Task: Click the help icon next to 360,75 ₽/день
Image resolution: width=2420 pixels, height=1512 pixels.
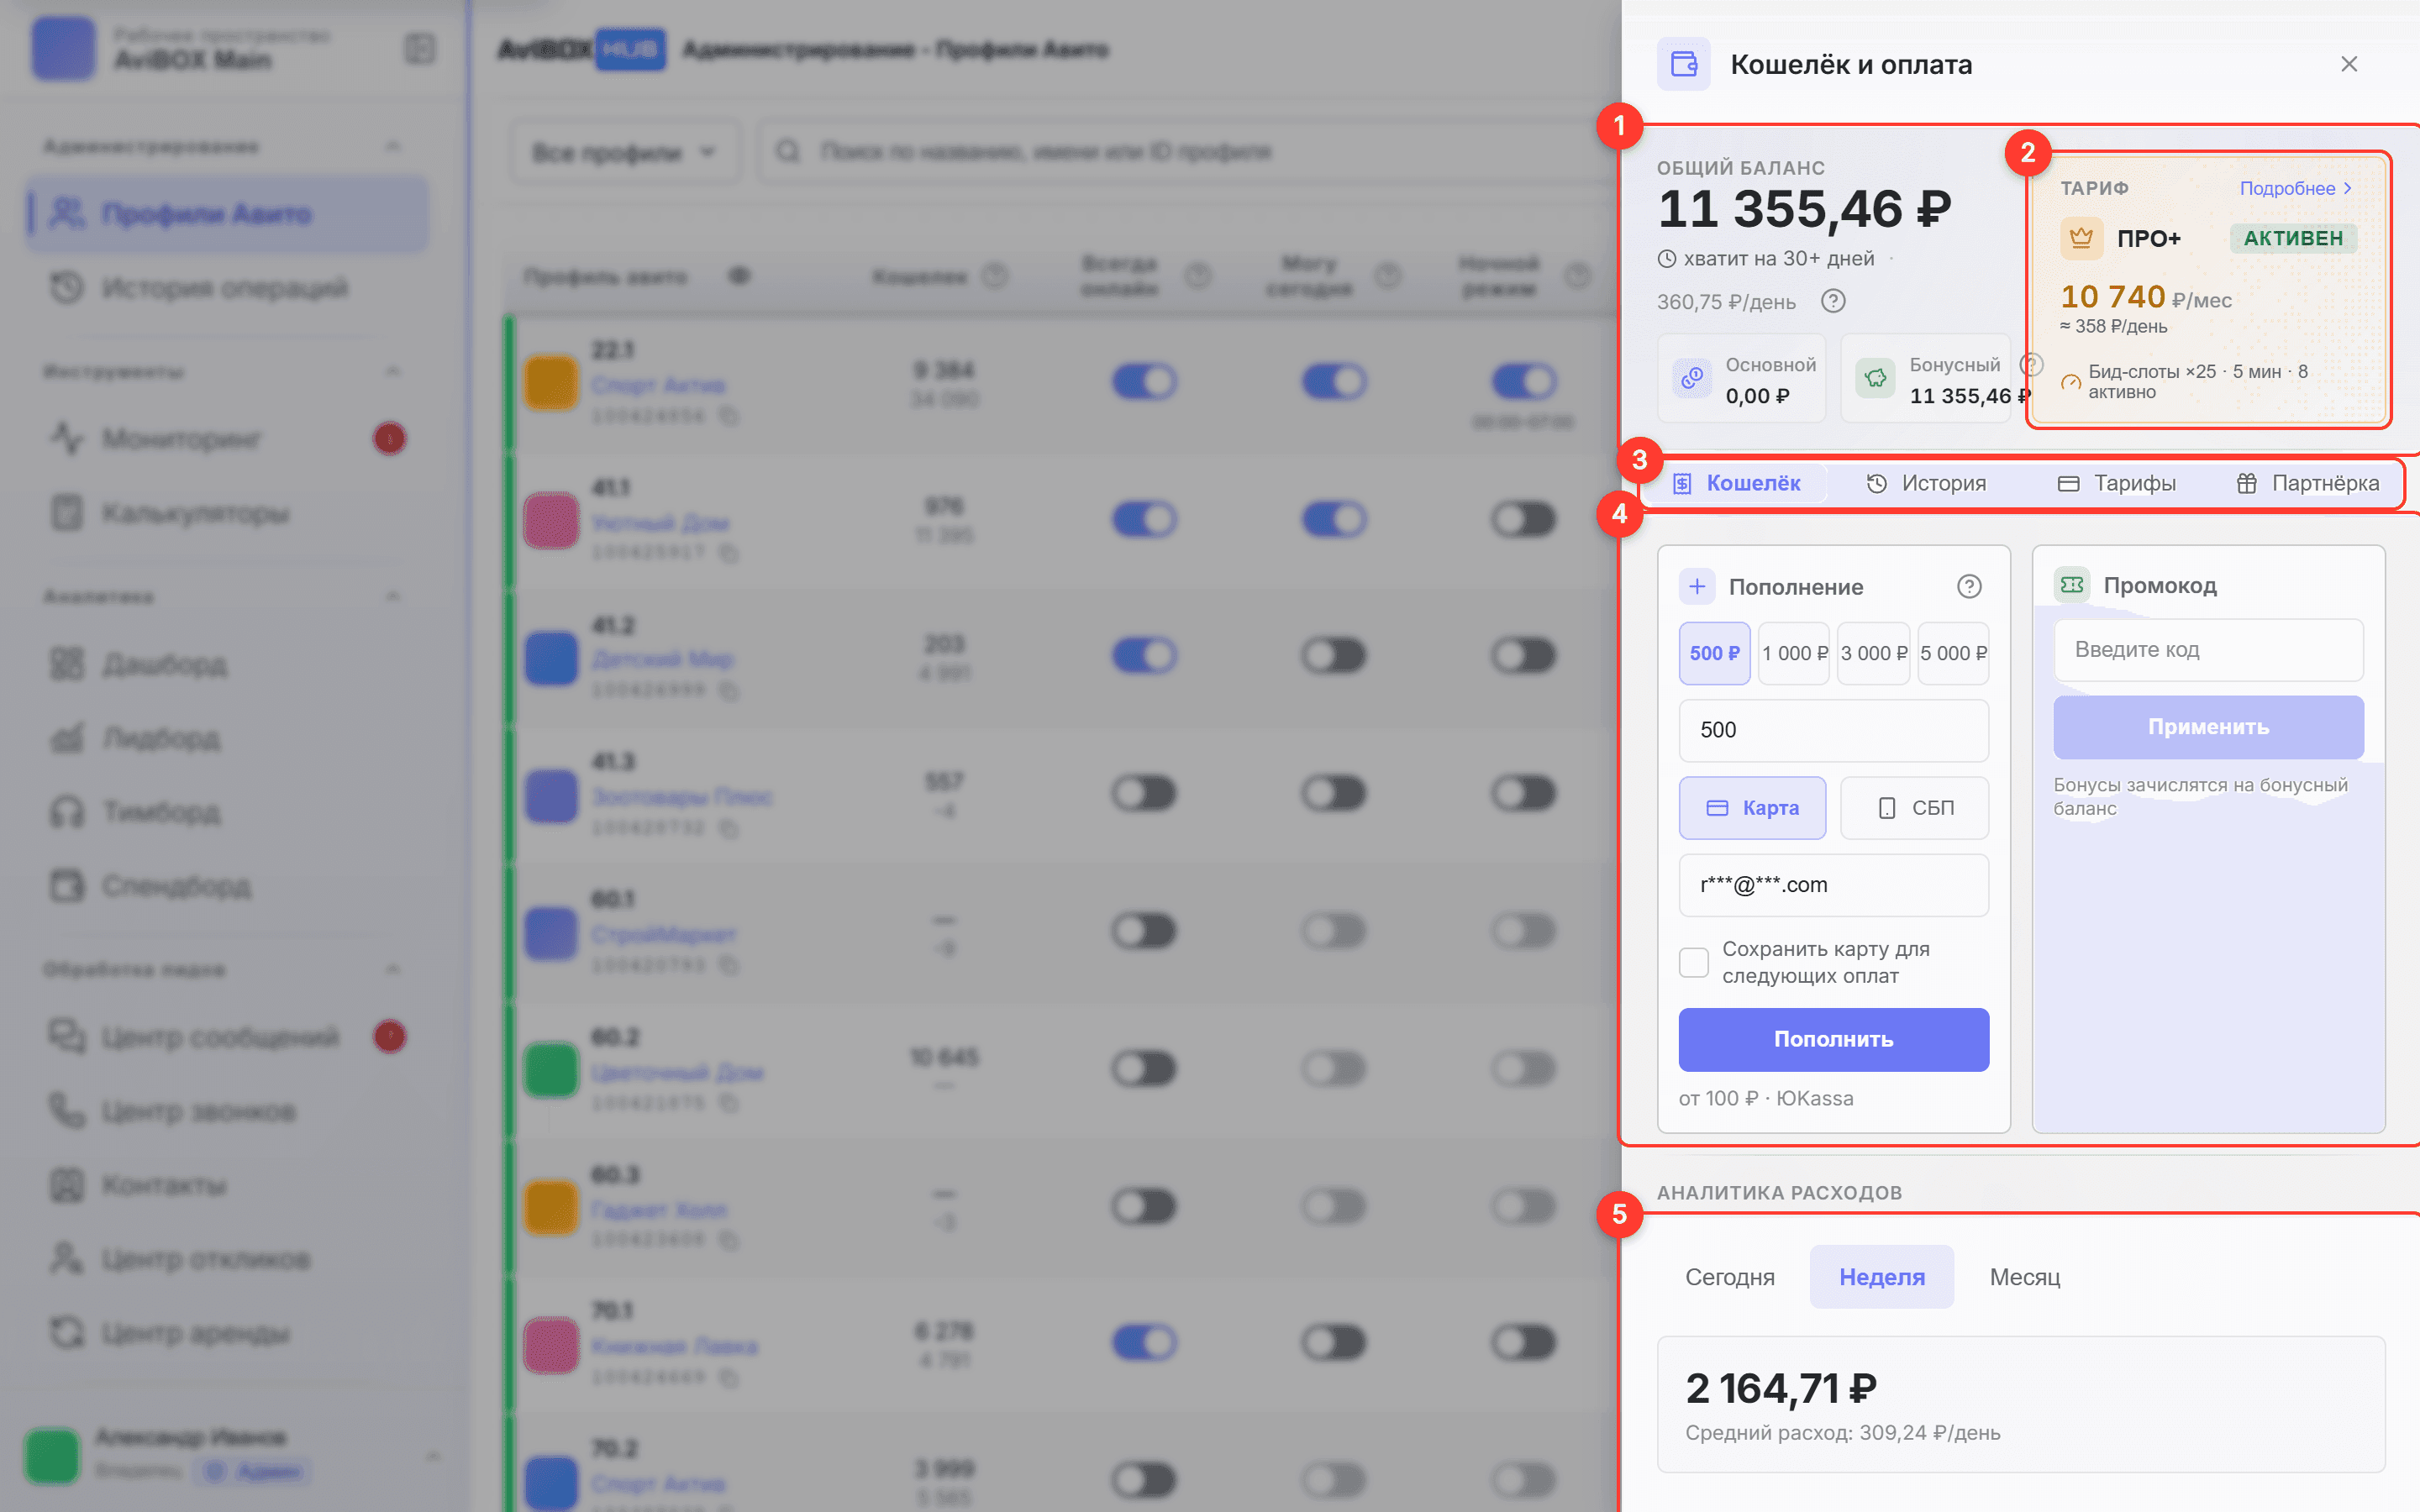Action: (x=1833, y=301)
